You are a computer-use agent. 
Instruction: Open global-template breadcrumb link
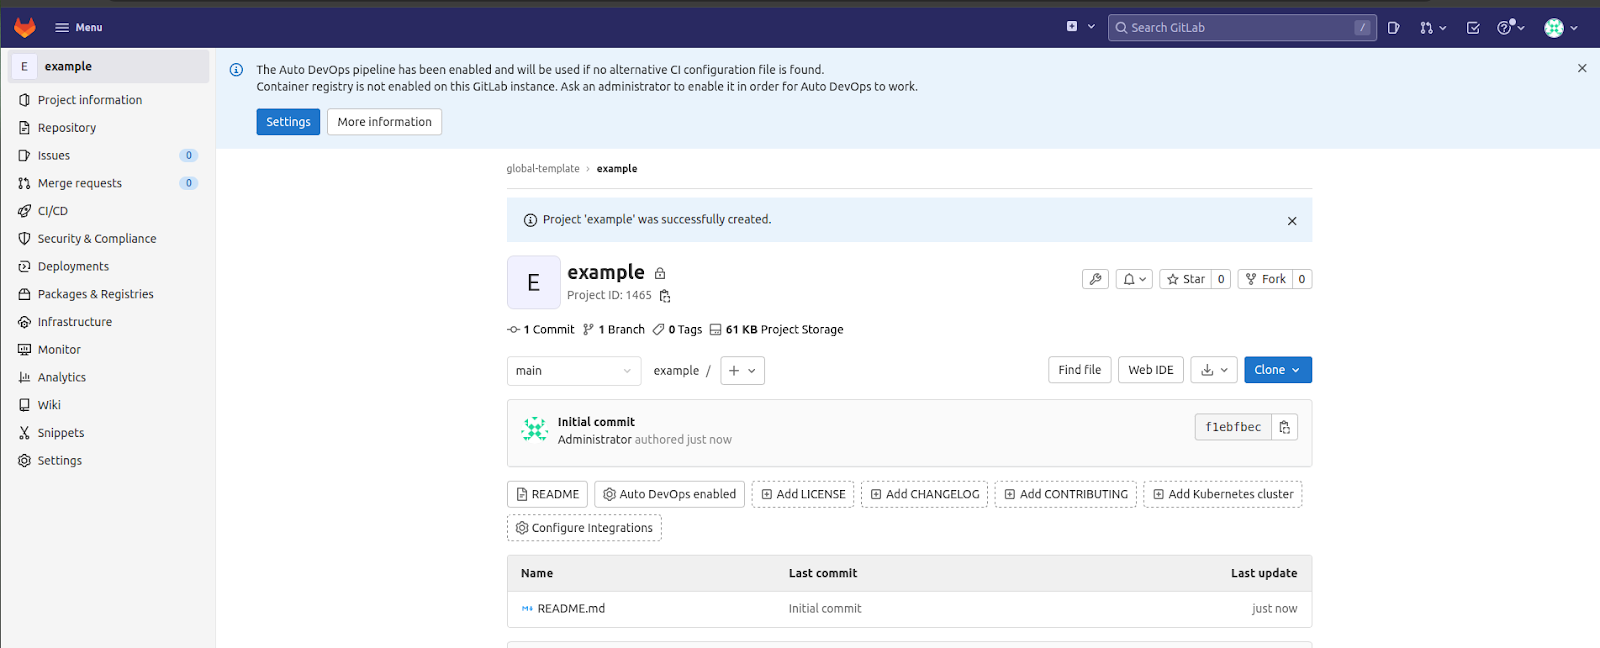tap(543, 169)
